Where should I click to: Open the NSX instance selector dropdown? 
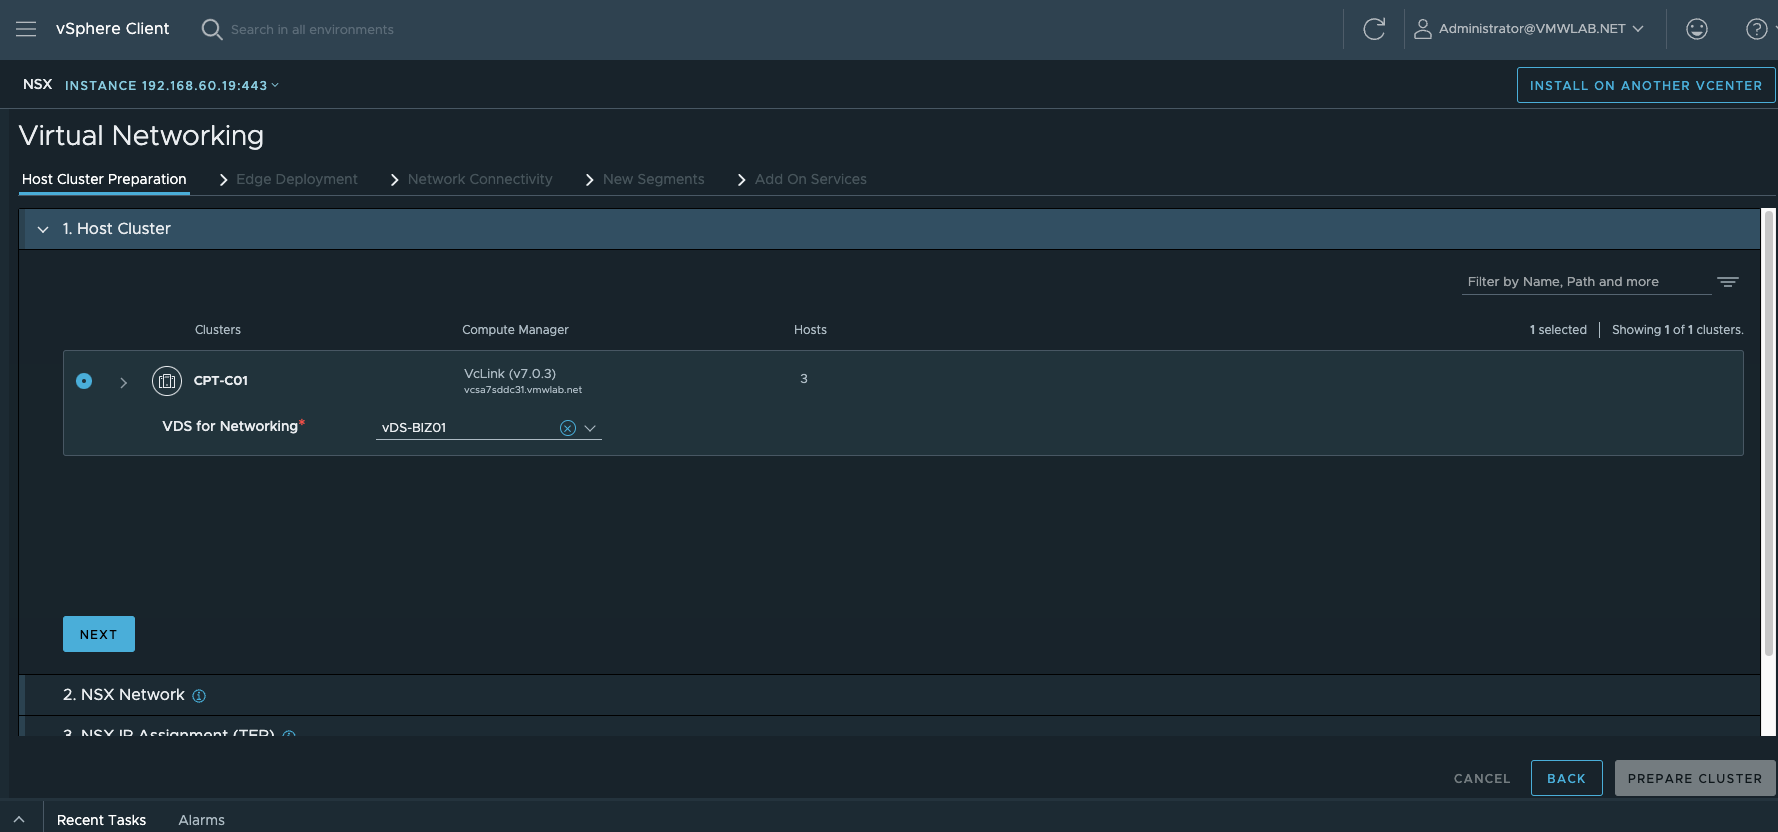click(172, 85)
